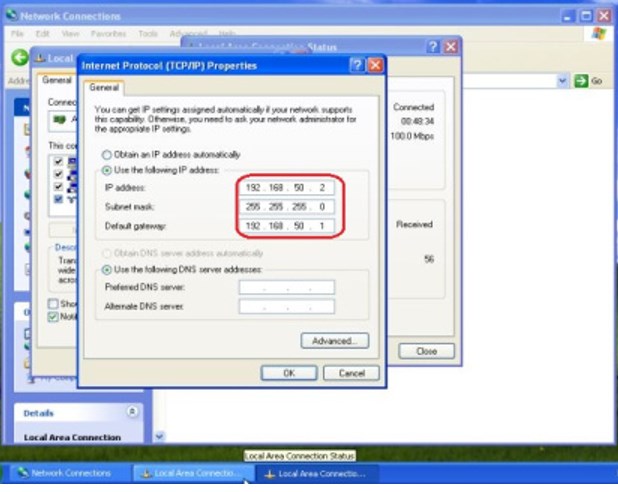The width and height of the screenshot is (618, 492).
Task: Click the Advanced button
Action: tap(335, 341)
